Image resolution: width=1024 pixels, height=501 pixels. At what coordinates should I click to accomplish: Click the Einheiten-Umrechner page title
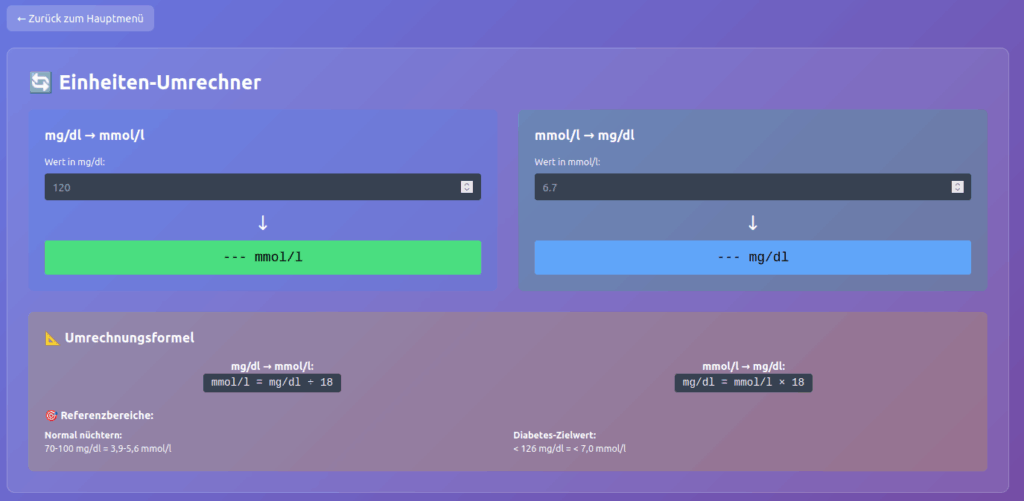[160, 83]
